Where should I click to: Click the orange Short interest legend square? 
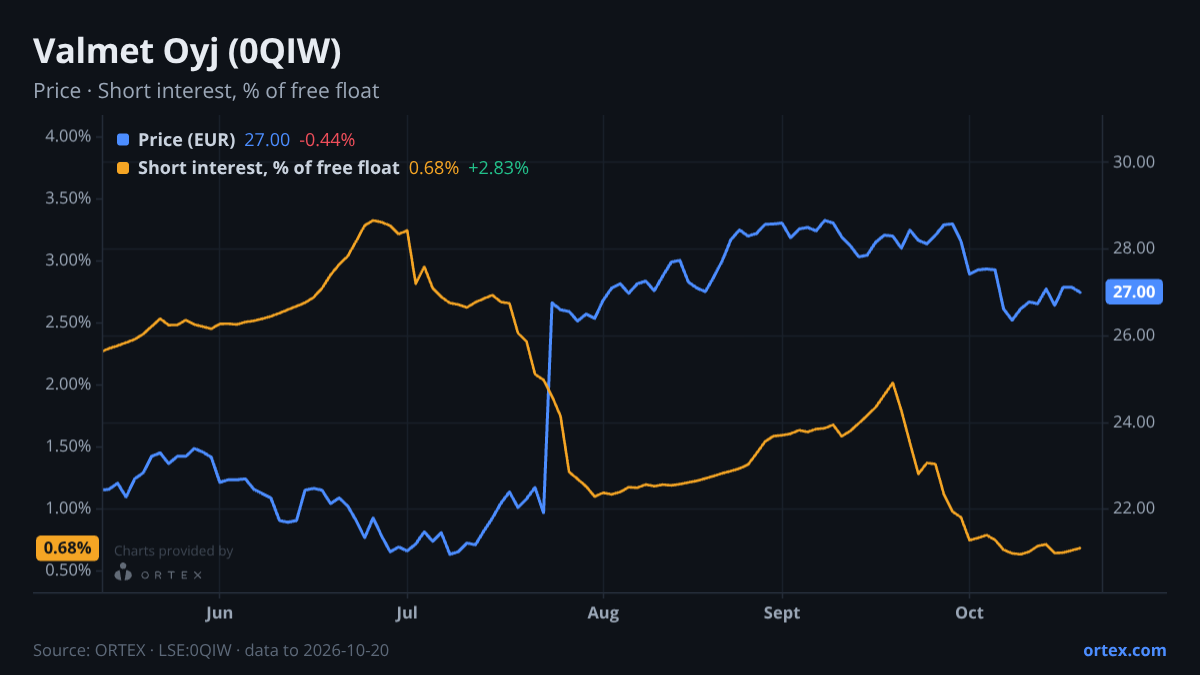pos(123,168)
